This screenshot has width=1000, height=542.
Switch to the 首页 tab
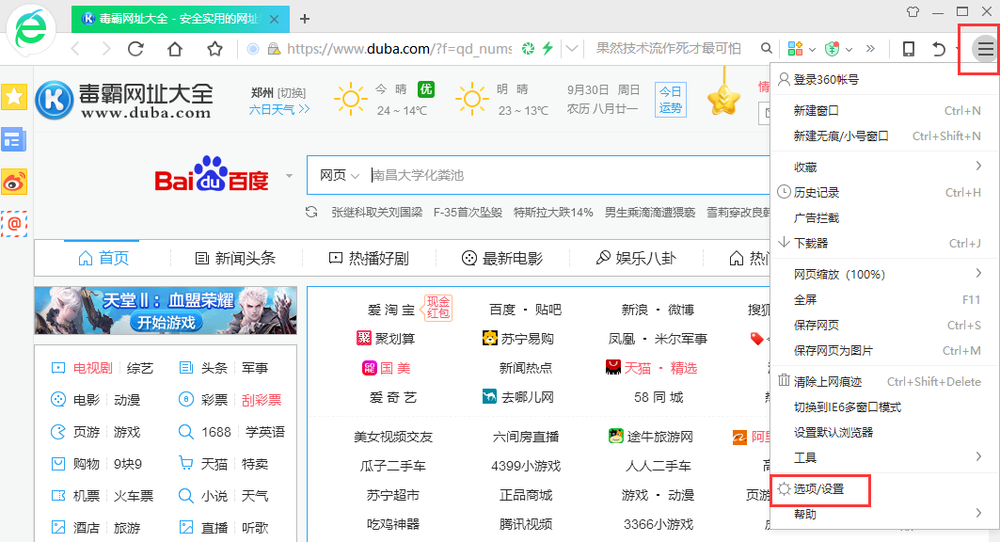(x=103, y=258)
